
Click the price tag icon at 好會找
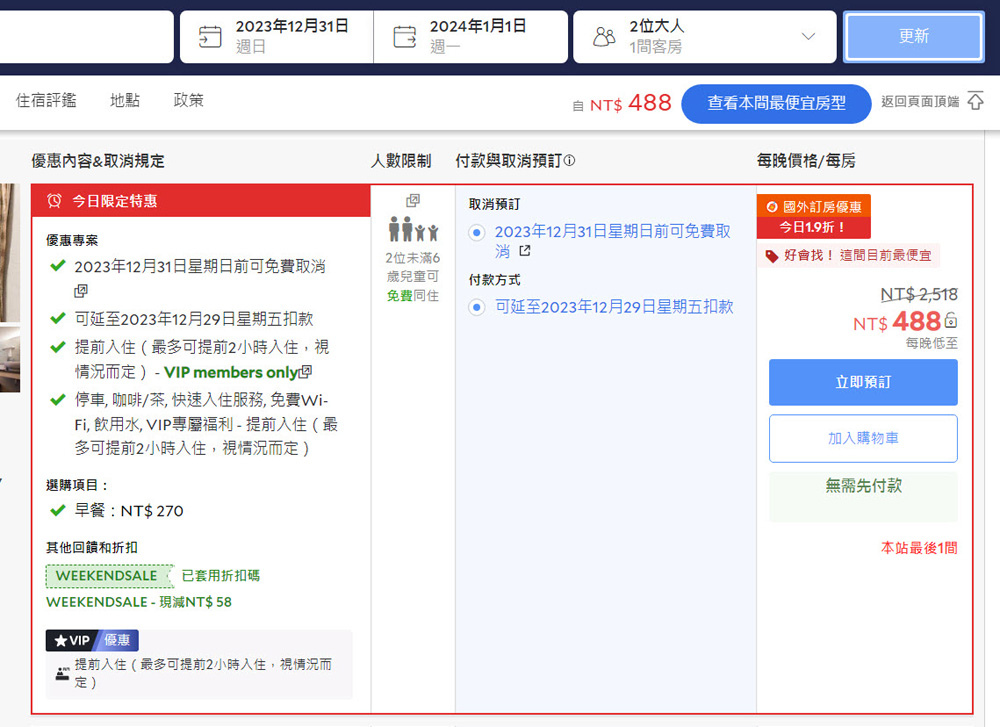772,256
